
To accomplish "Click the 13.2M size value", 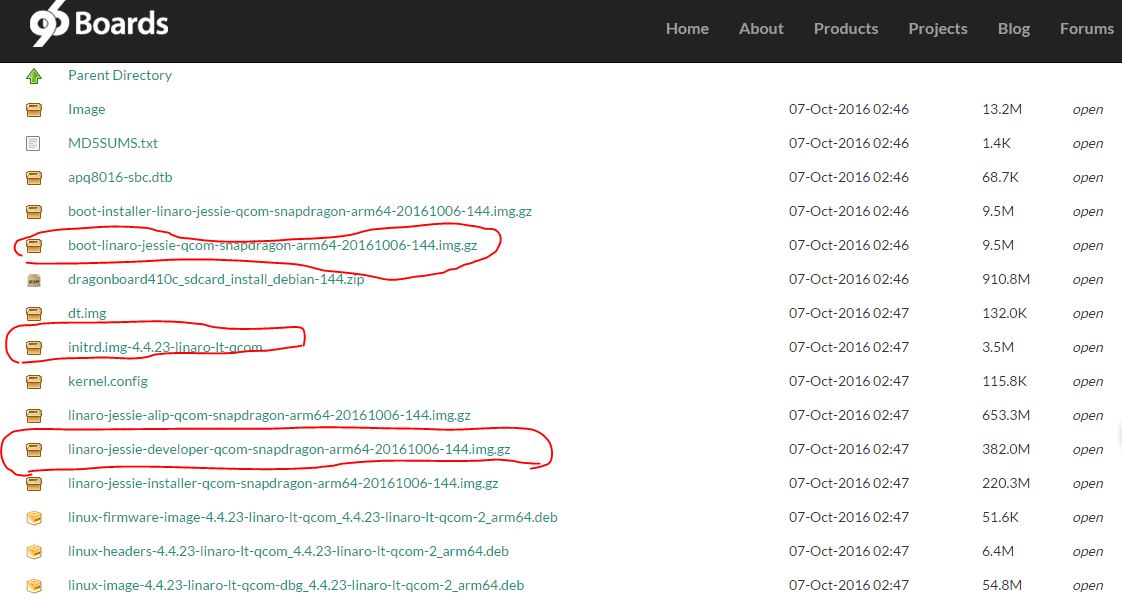I will pyautogui.click(x=1002, y=109).
